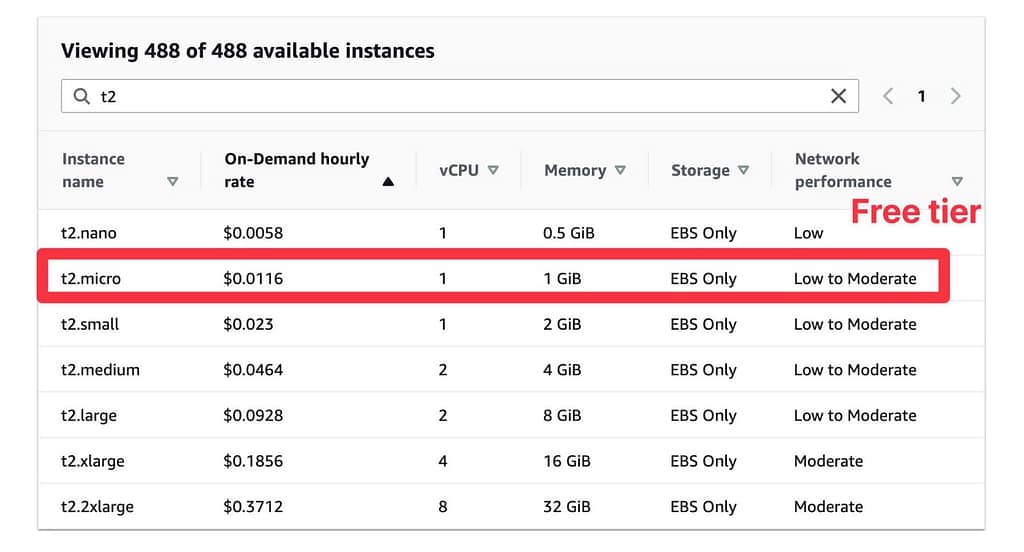Sort by Storage column arrow
This screenshot has height=552, width=1024.
pos(743,170)
